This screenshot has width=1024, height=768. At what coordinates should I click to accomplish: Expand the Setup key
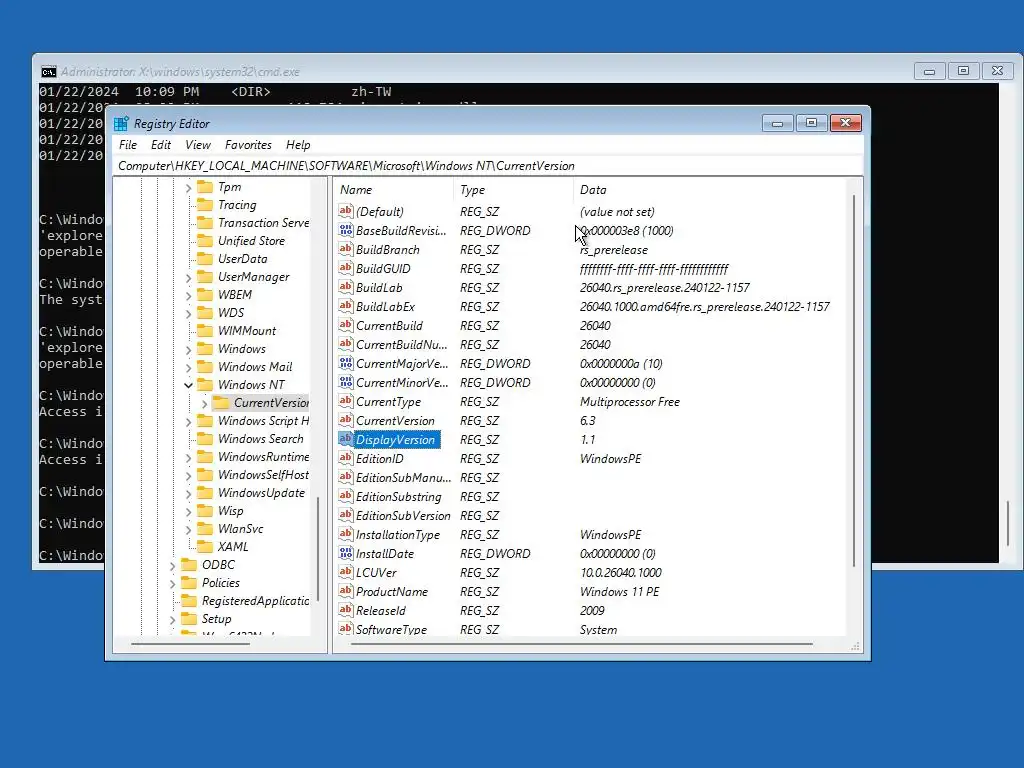[x=172, y=620]
